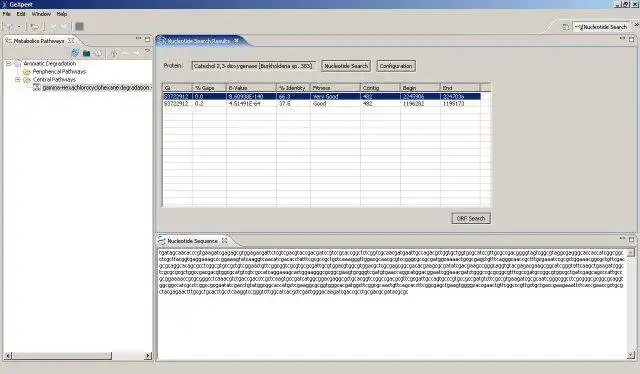Open the Edit menu
Image resolution: width=640 pixels, height=374 pixels.
coord(21,14)
